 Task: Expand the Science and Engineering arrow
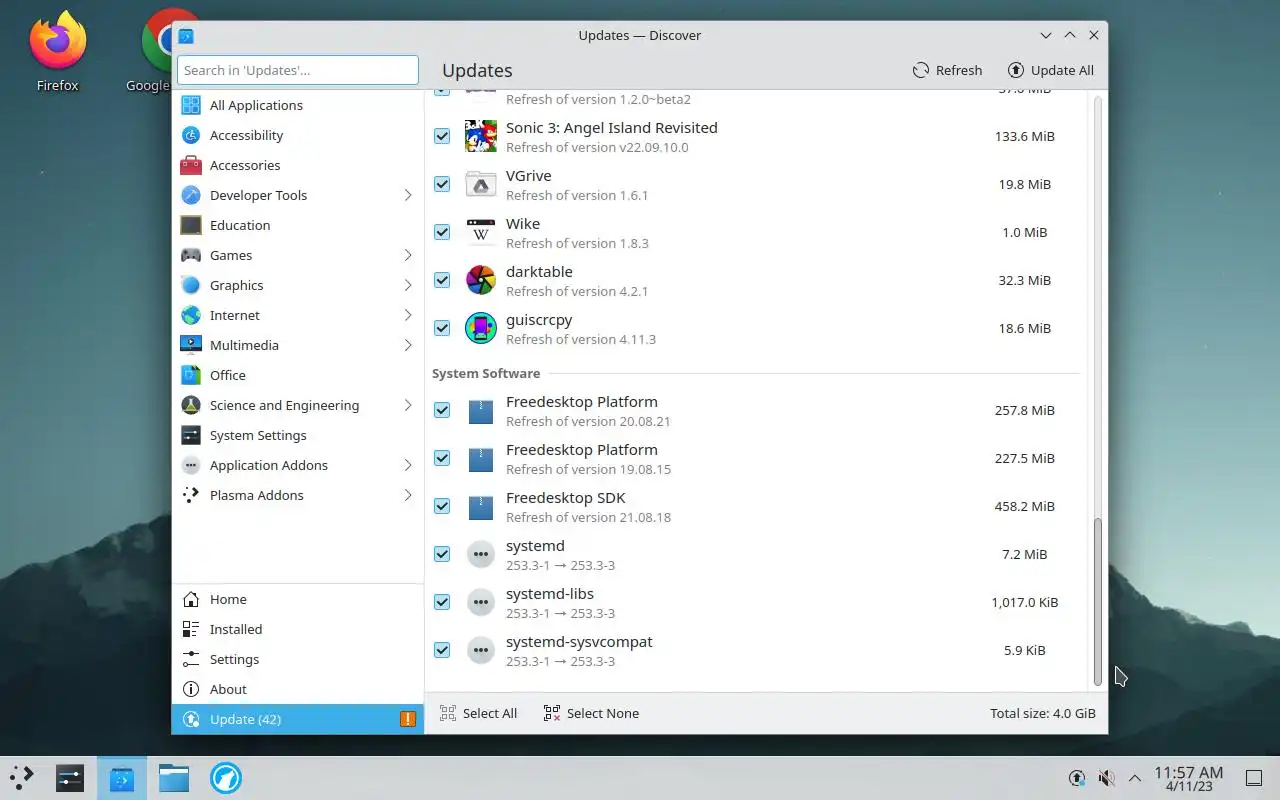pyautogui.click(x=408, y=405)
